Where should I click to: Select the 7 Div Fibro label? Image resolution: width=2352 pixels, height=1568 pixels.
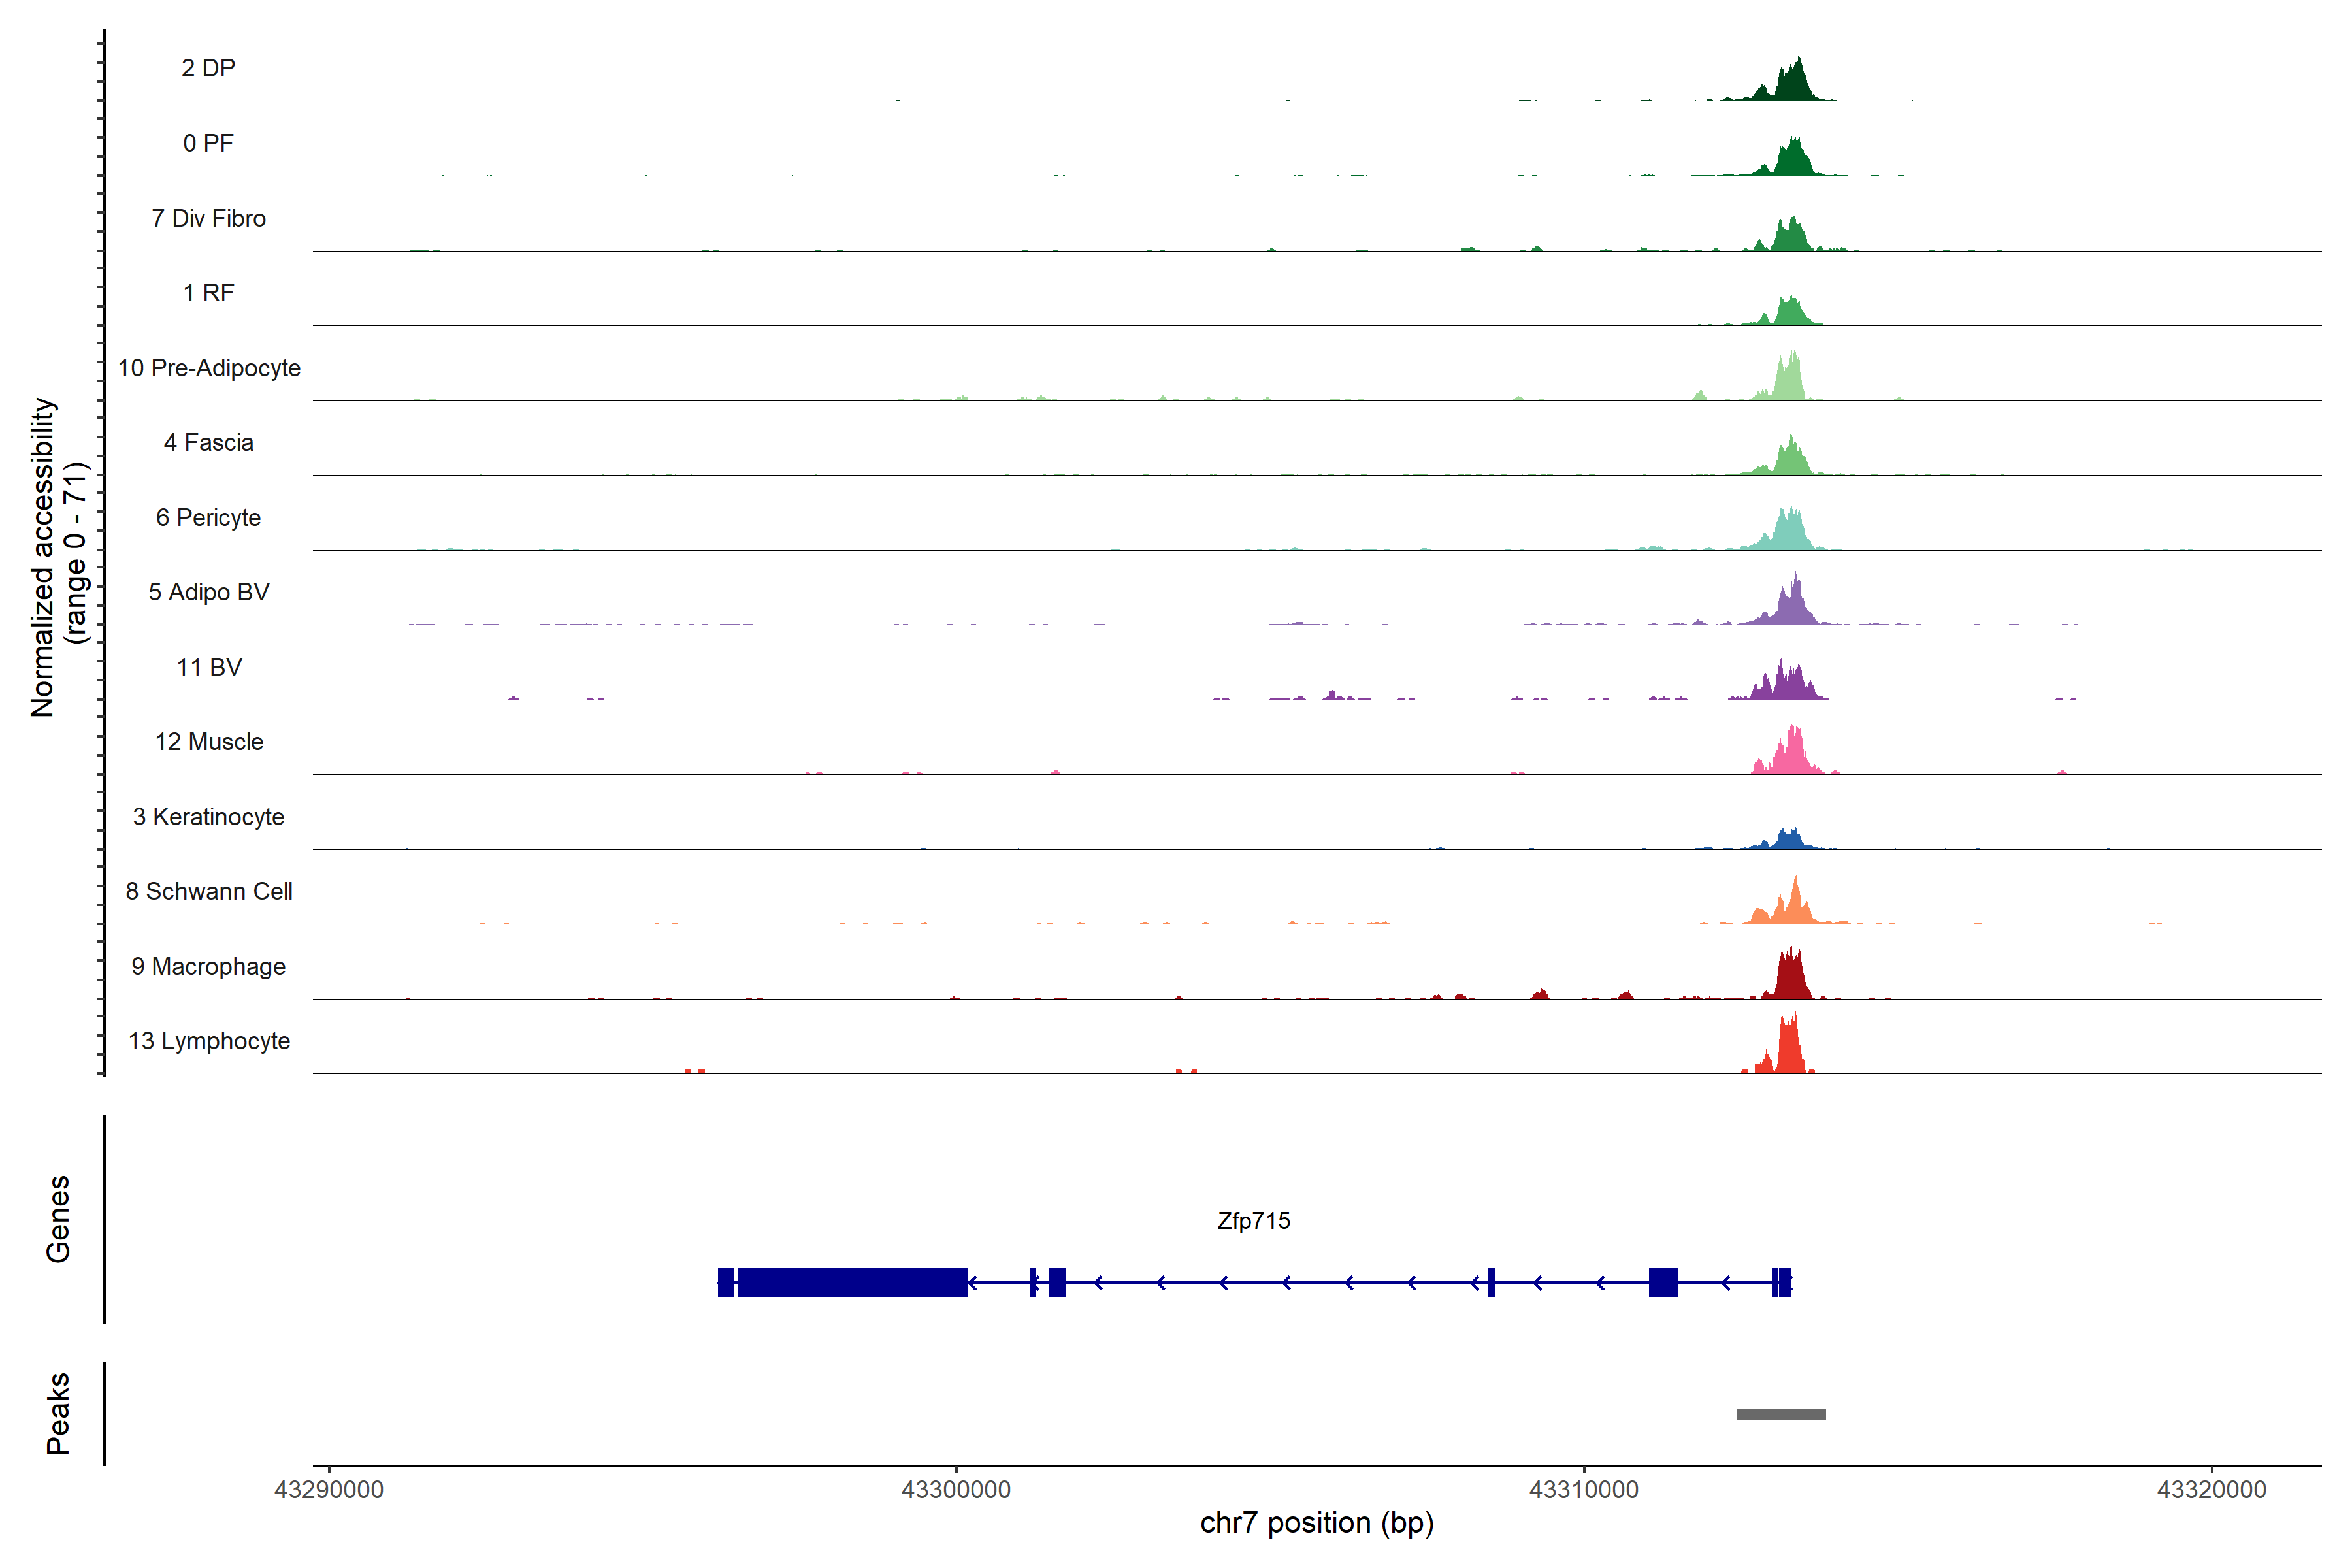coord(208,218)
